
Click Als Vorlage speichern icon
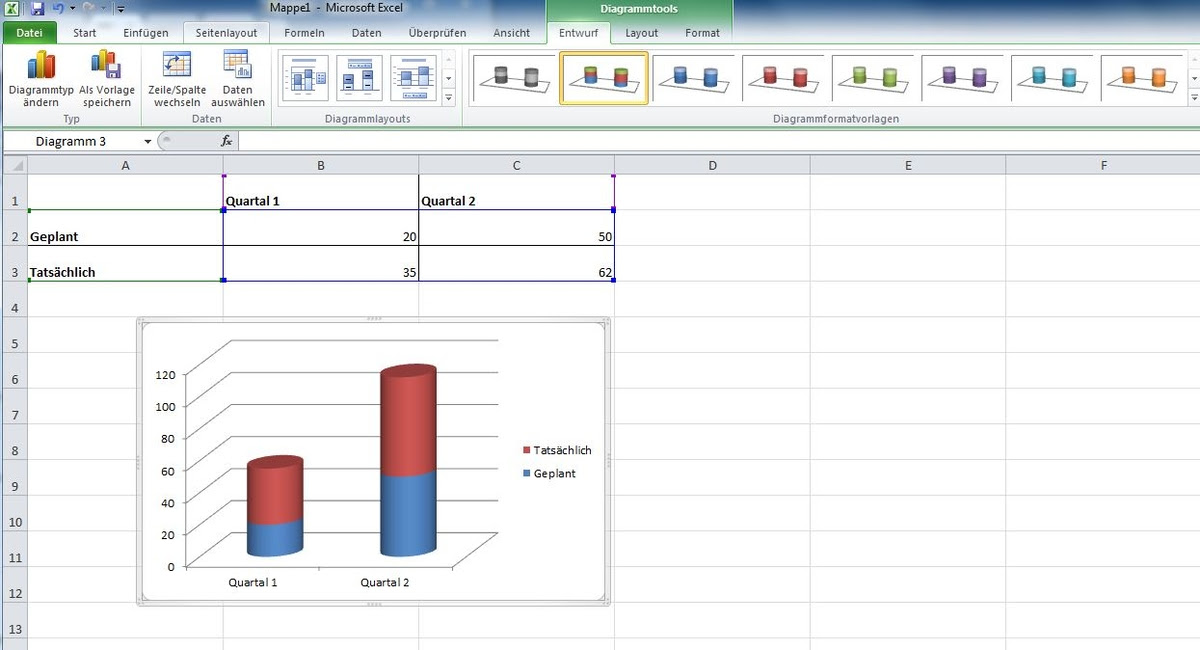click(x=106, y=66)
